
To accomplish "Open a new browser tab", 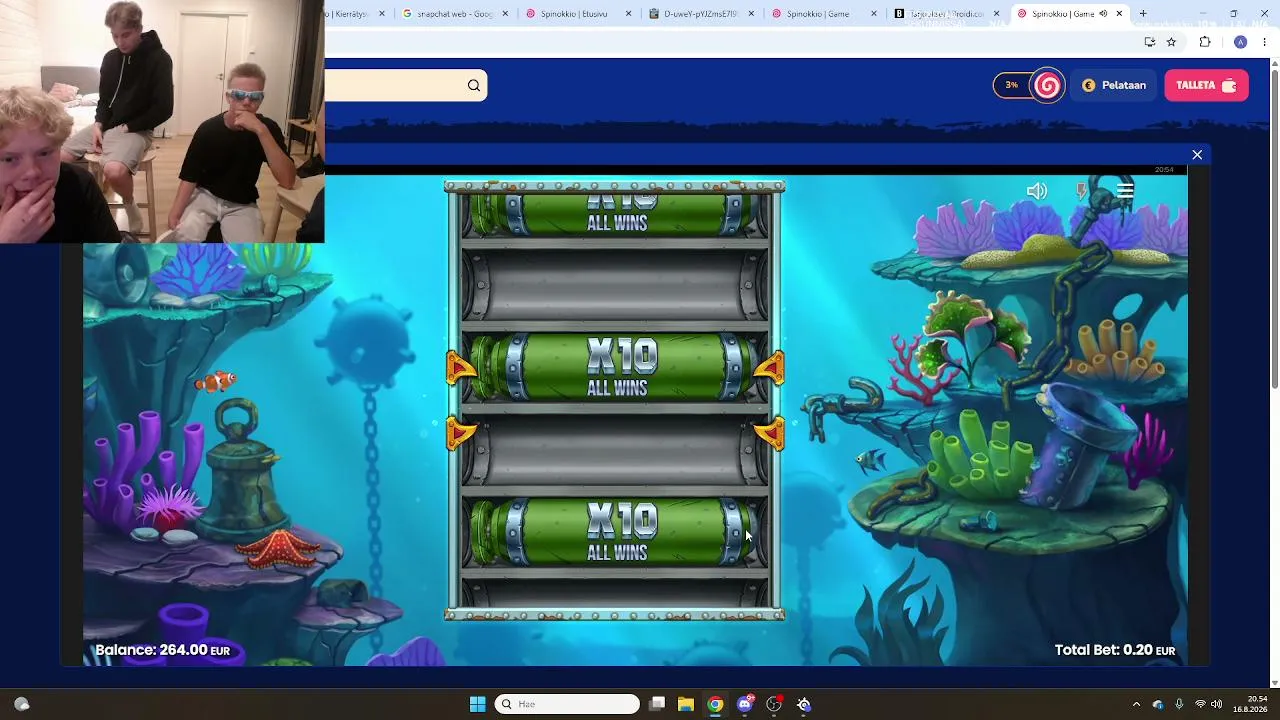I will 1143,14.
